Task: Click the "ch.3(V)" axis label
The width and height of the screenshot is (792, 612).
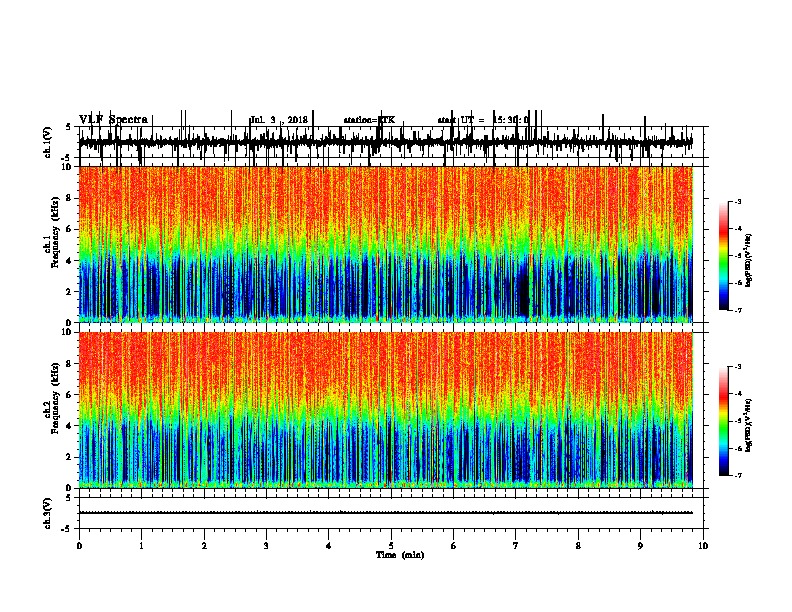Action: (47, 513)
